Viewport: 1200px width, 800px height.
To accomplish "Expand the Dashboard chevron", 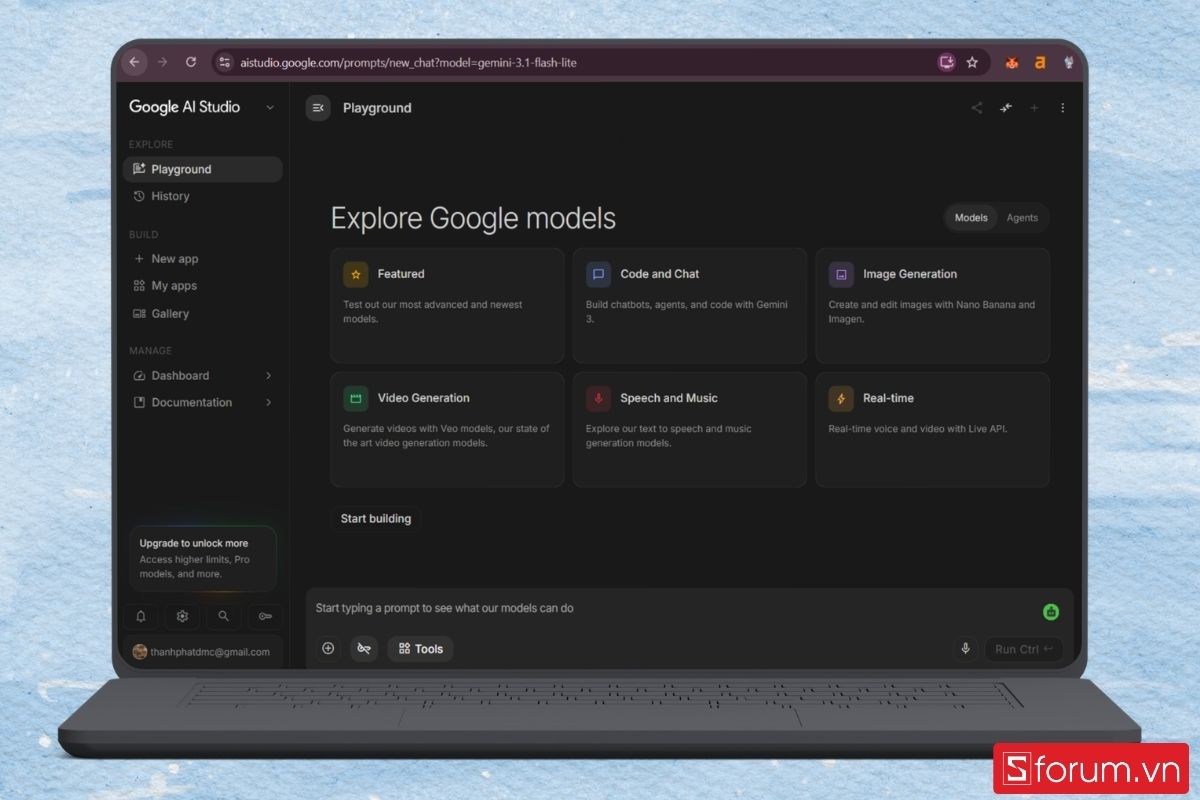I will 268,376.
